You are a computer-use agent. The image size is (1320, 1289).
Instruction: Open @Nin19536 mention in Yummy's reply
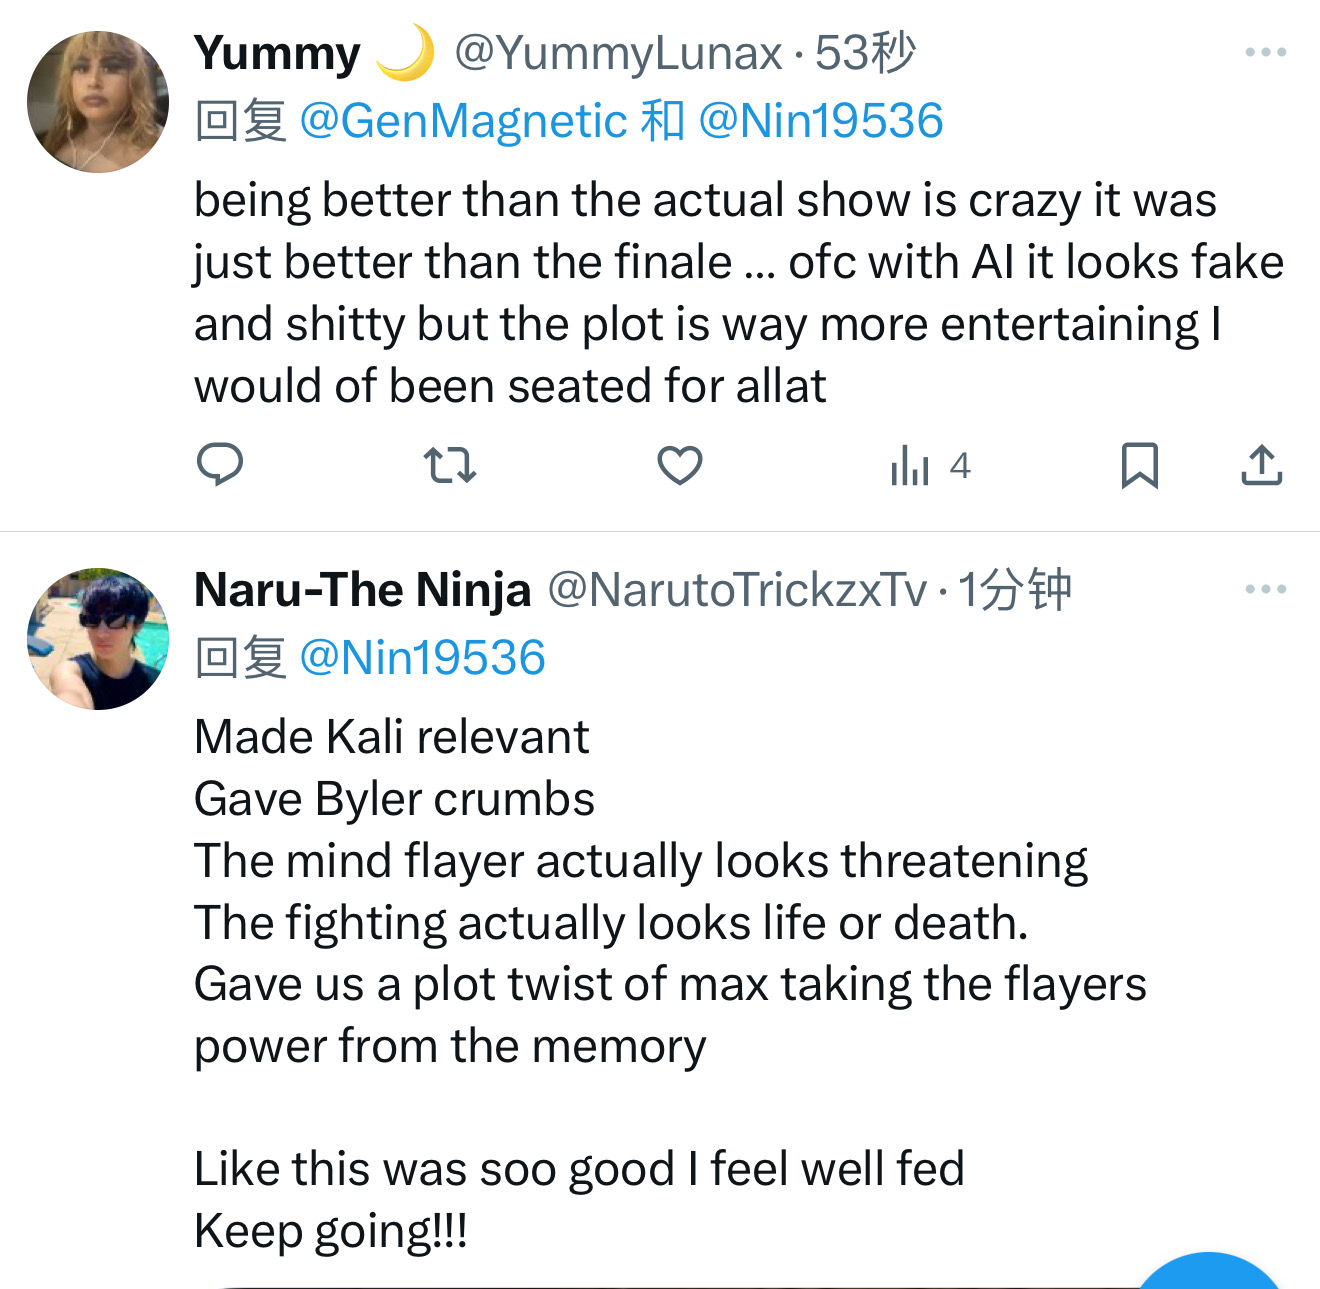(x=820, y=121)
